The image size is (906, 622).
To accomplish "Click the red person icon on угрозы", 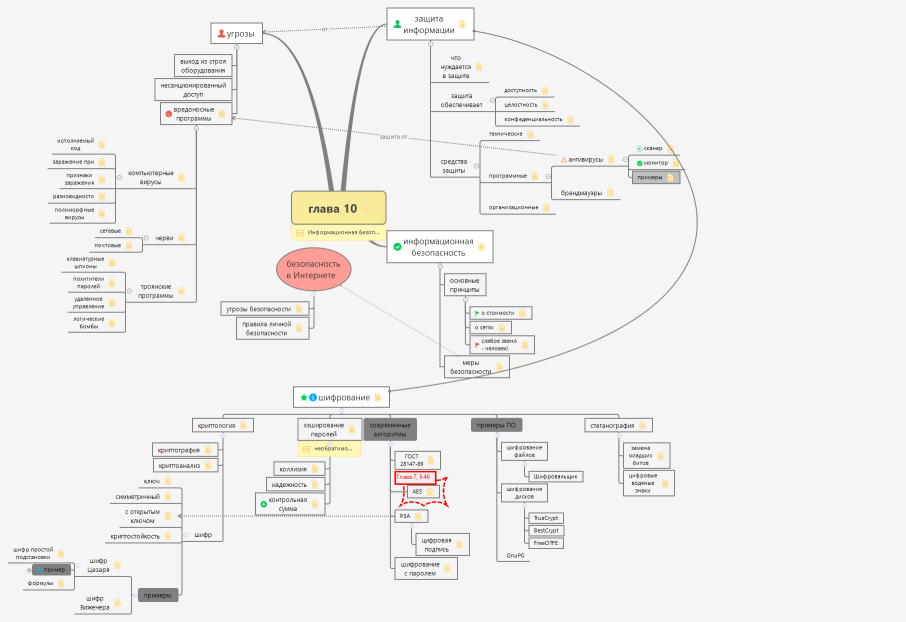I will [x=222, y=34].
